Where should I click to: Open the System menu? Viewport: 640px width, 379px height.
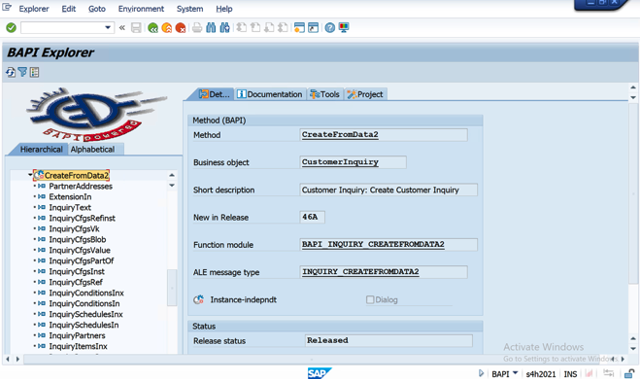(190, 9)
